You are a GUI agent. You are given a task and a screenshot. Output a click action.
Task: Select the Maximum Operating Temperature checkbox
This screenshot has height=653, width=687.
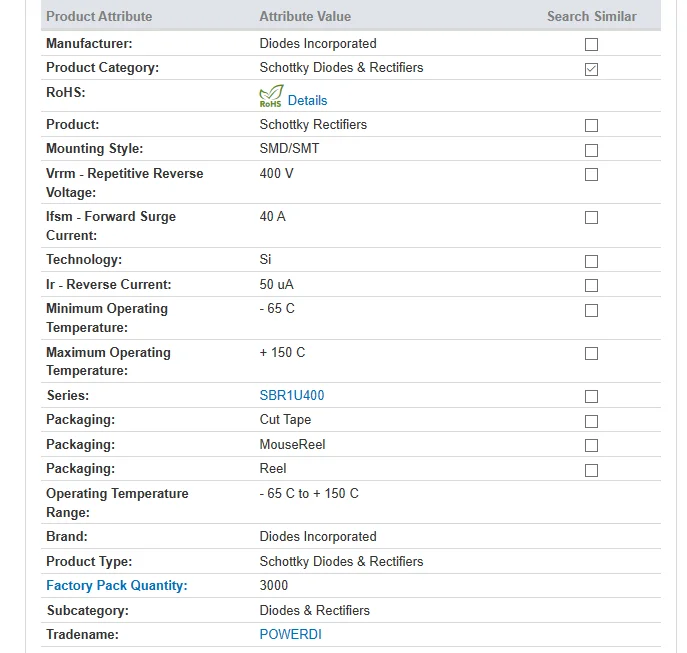[591, 353]
